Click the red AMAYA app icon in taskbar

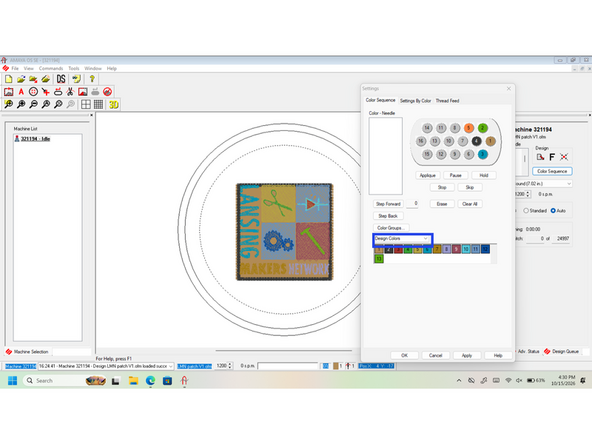coord(184,381)
